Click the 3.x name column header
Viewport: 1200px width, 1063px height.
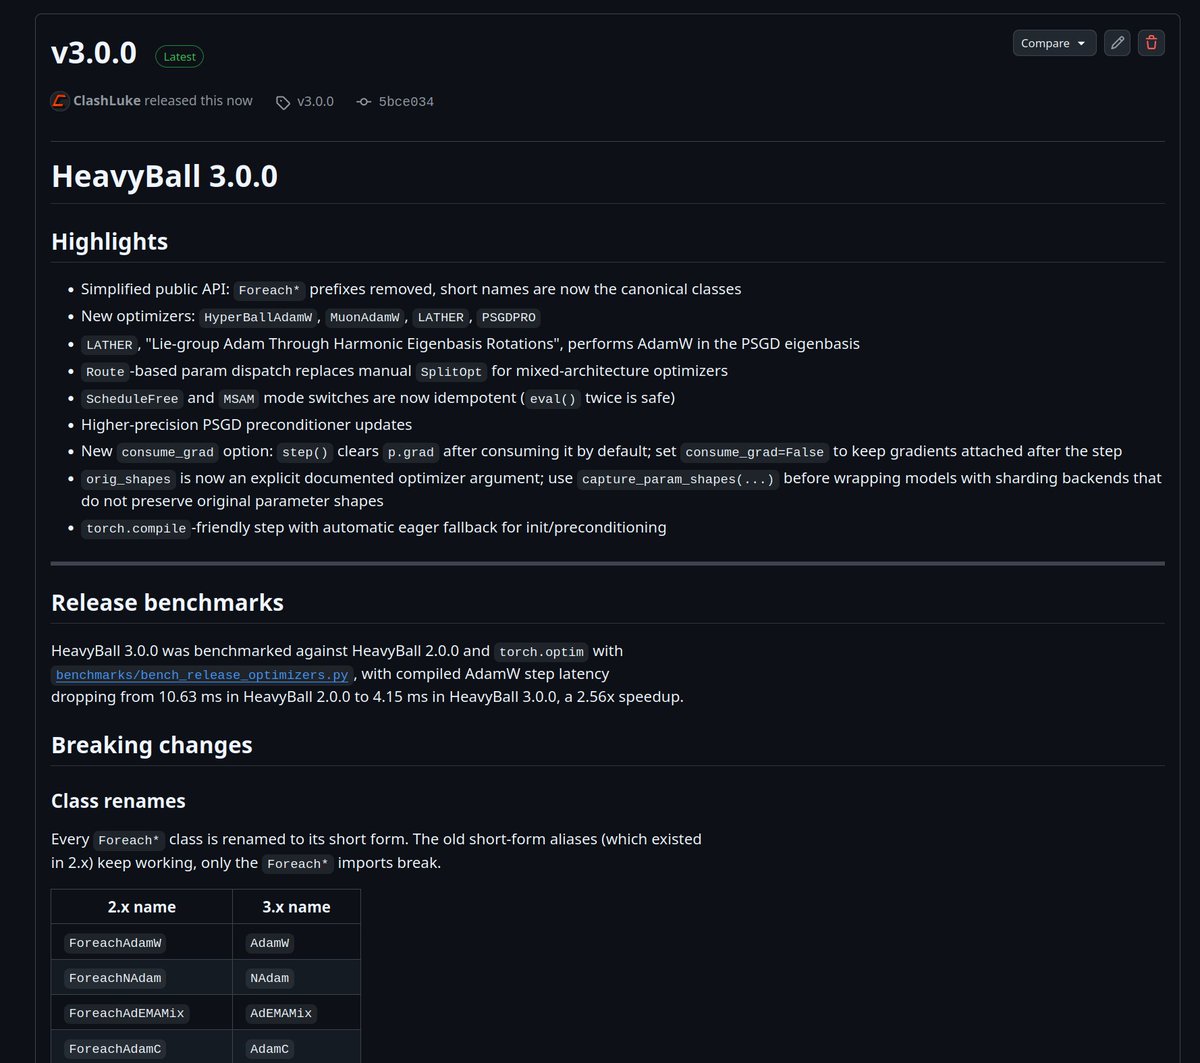coord(296,907)
